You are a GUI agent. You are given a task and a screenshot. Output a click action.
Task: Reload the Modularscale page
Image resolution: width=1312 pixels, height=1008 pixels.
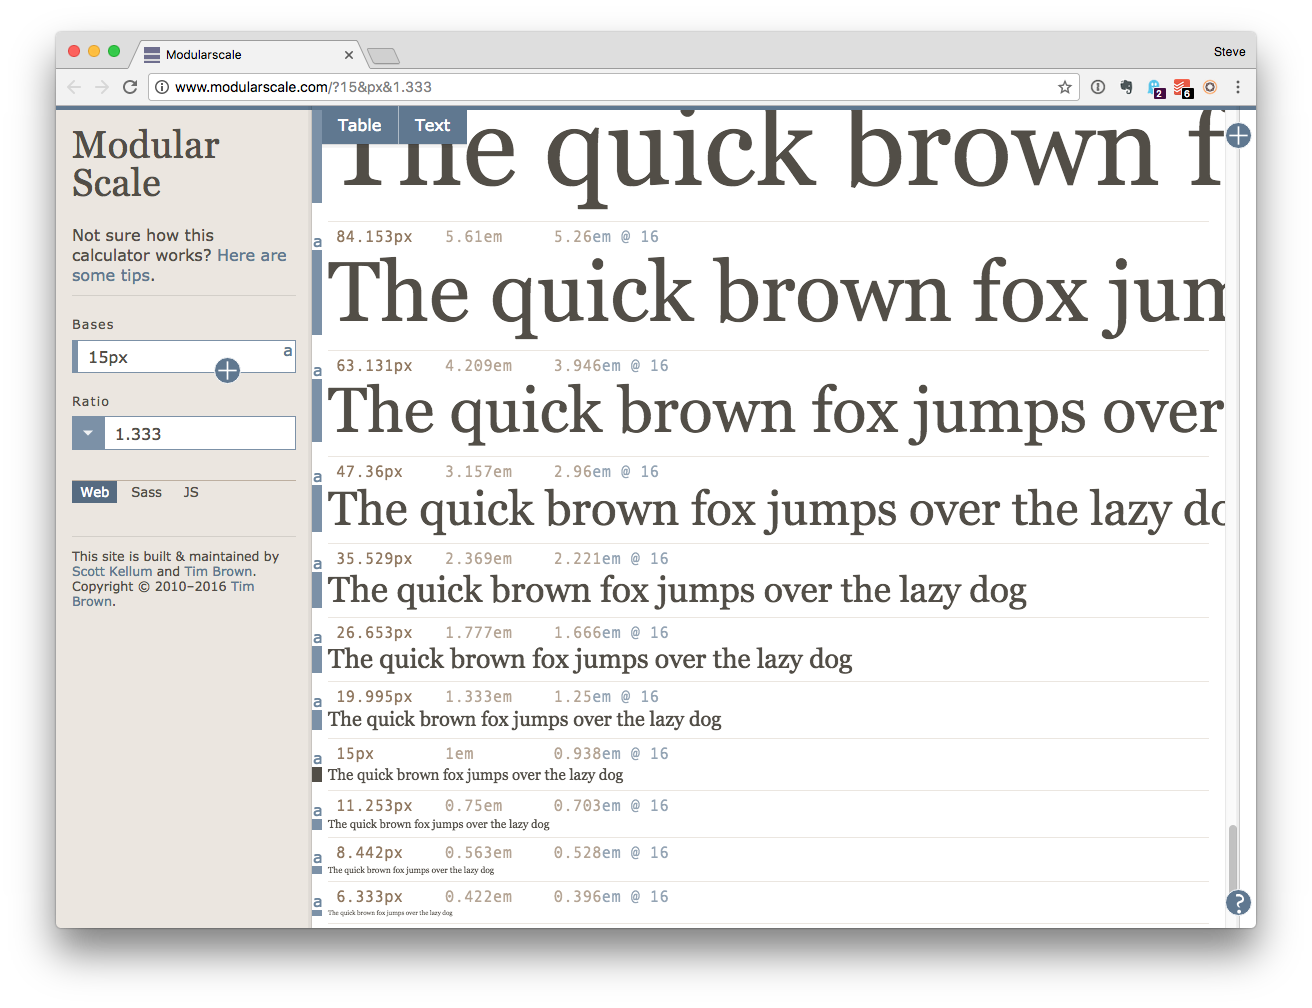point(129,87)
